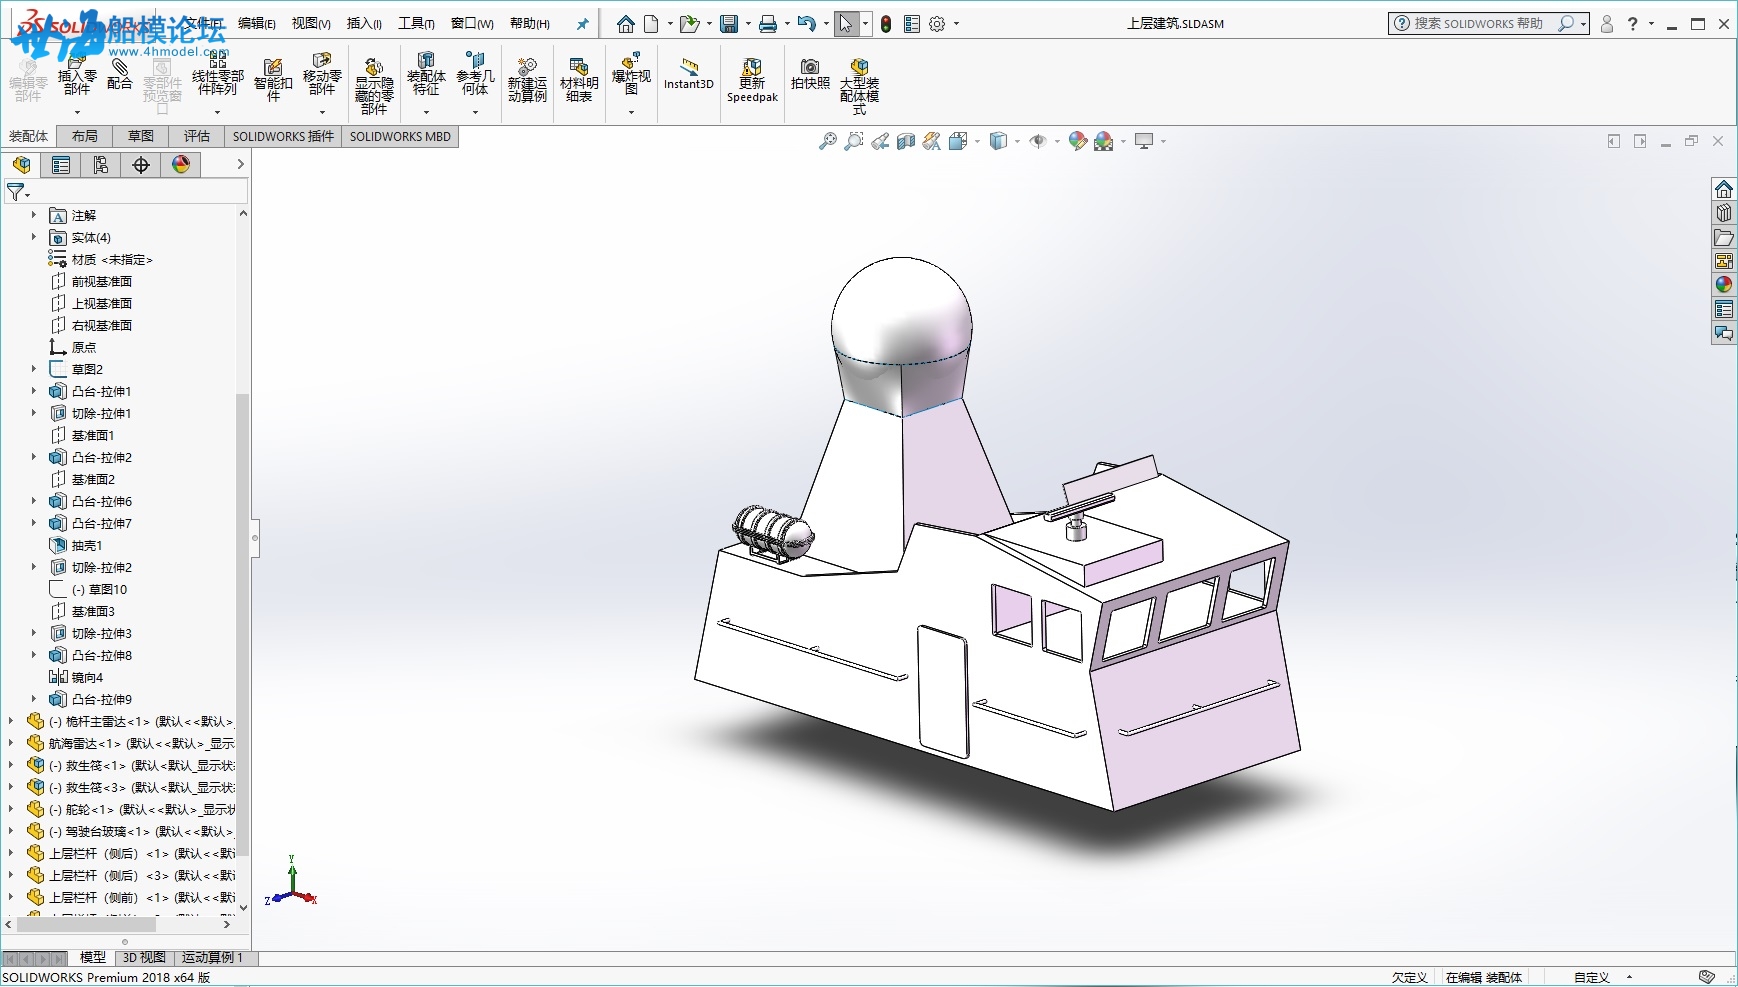Image resolution: width=1738 pixels, height=987 pixels.
Task: Open 装配体特征 Assembly Features tool
Action: click(x=426, y=76)
